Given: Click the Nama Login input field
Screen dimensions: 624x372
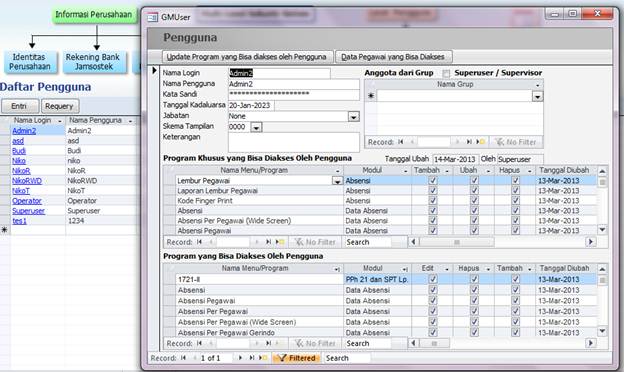Looking at the screenshot, I should [x=279, y=73].
